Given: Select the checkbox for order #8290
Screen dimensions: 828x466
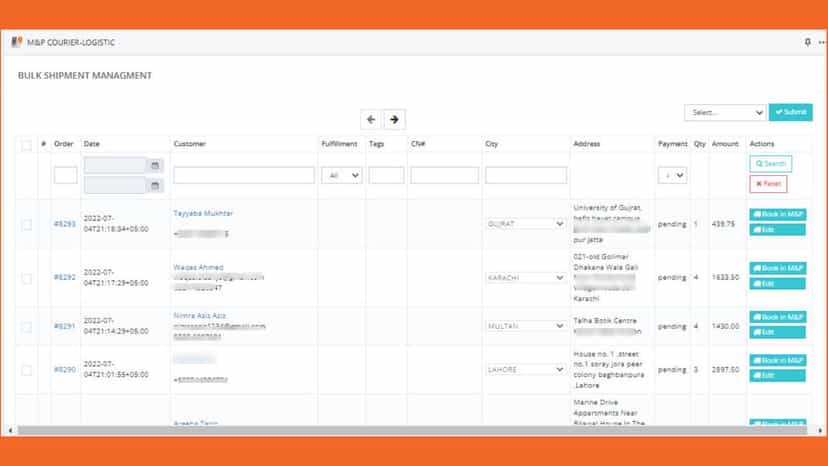Looking at the screenshot, I should tap(26, 370).
